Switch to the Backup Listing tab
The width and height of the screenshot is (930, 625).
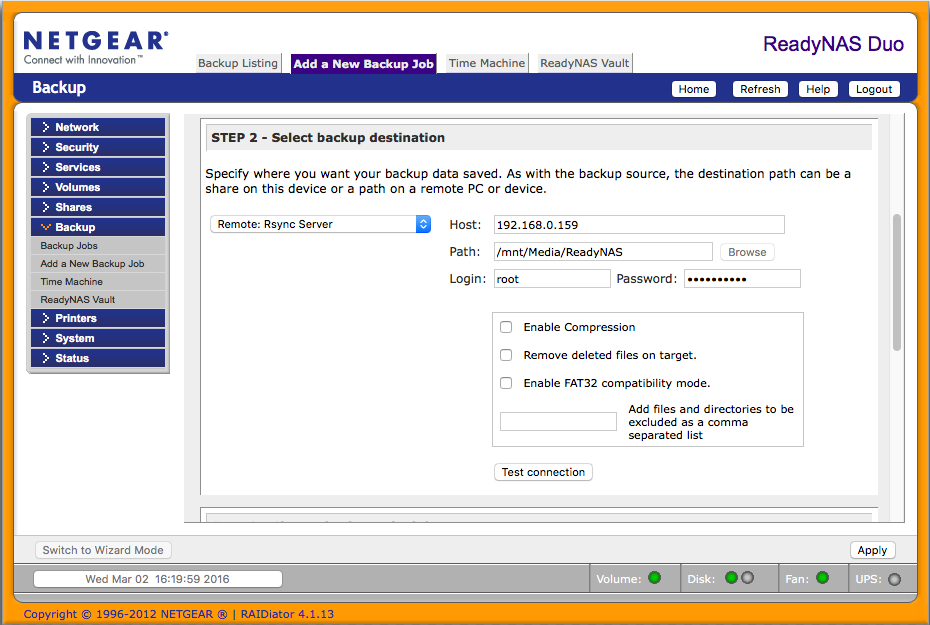[238, 63]
